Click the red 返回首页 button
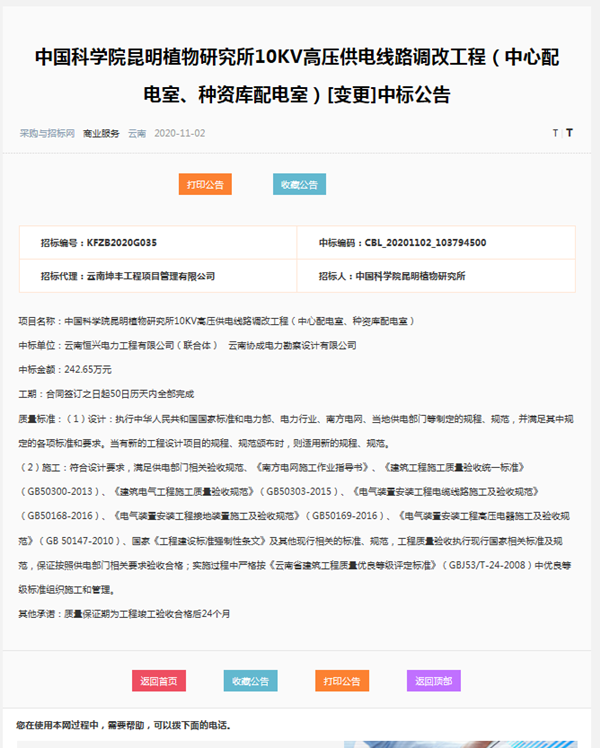This screenshot has width=600, height=748. pos(159,681)
